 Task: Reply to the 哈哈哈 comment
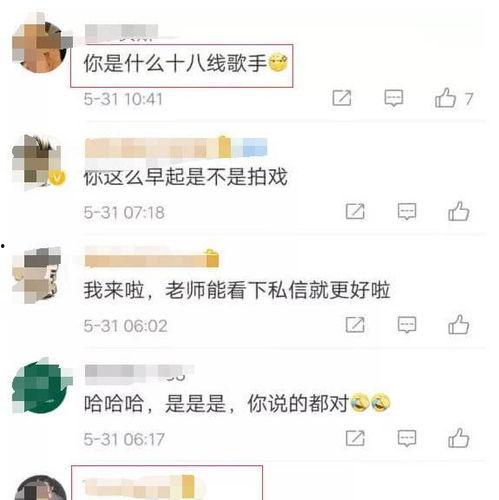point(407,438)
